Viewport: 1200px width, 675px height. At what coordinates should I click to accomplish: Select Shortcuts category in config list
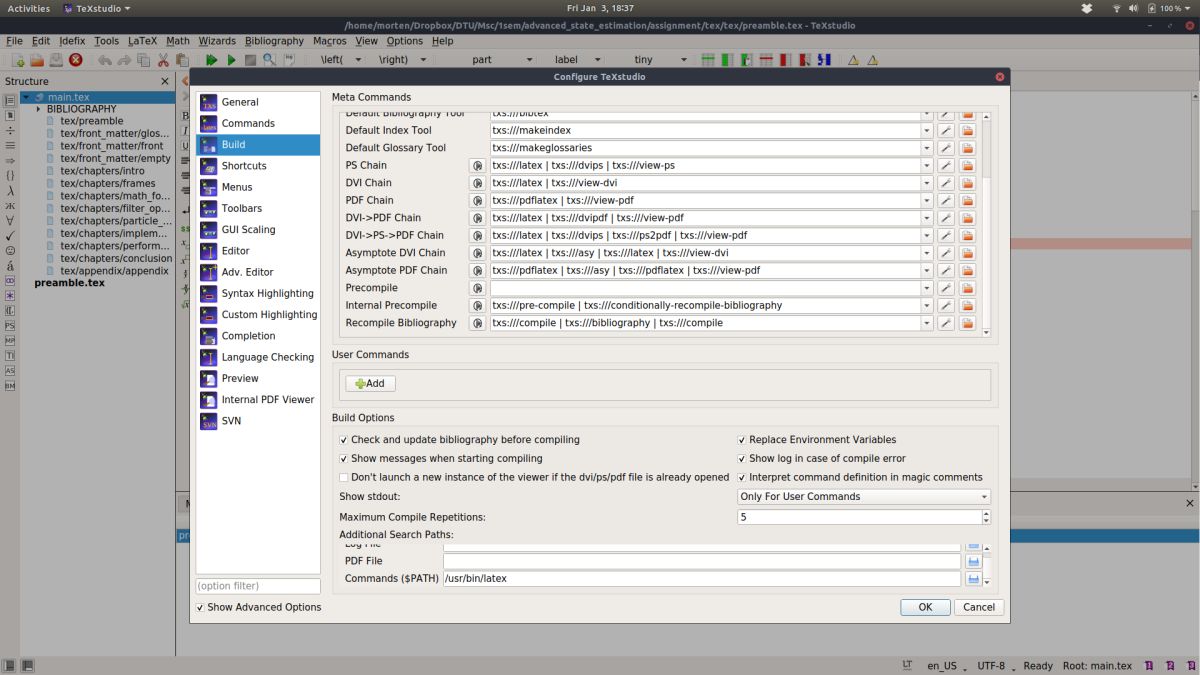[x=258, y=166]
